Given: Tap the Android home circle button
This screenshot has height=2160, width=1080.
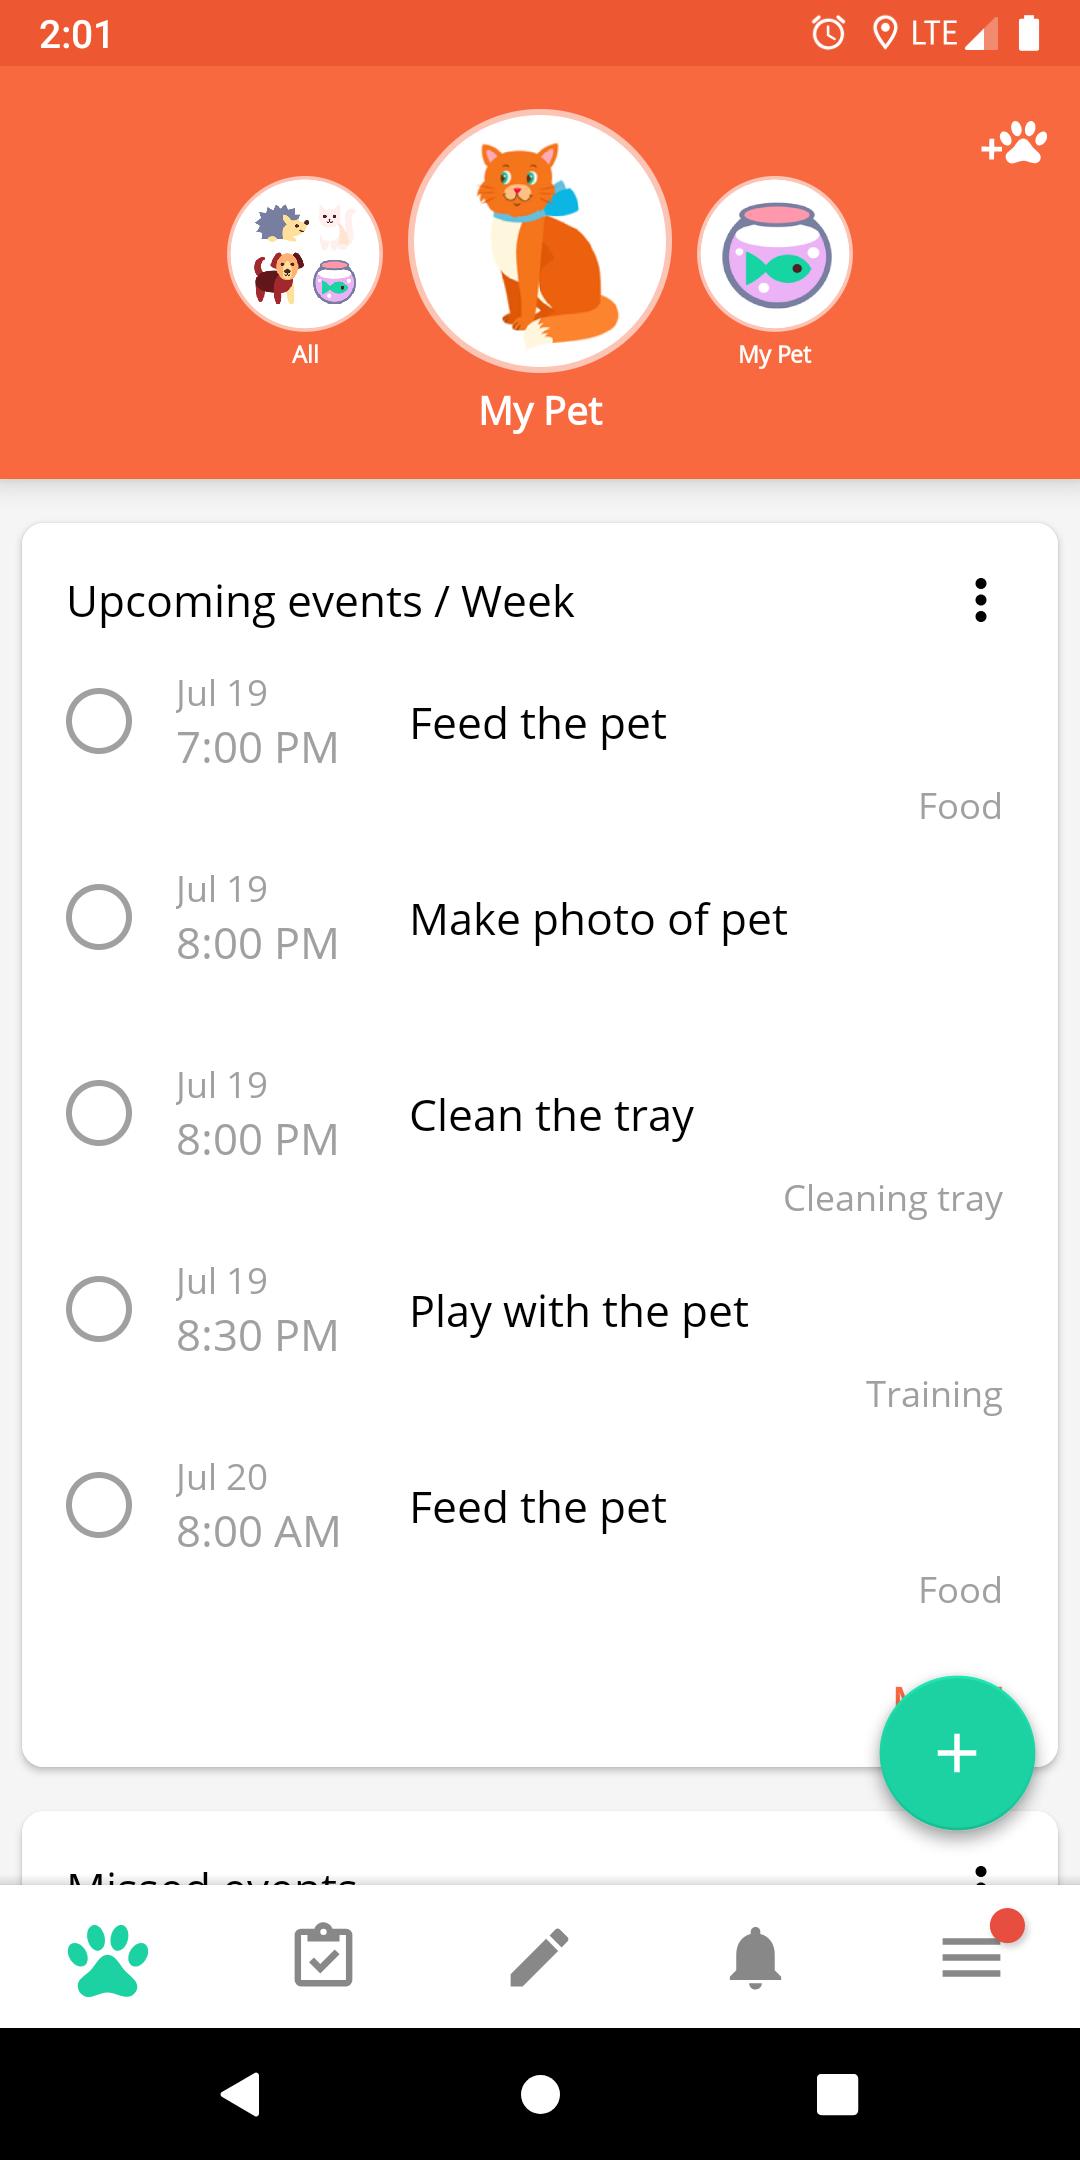Looking at the screenshot, I should [x=540, y=2094].
